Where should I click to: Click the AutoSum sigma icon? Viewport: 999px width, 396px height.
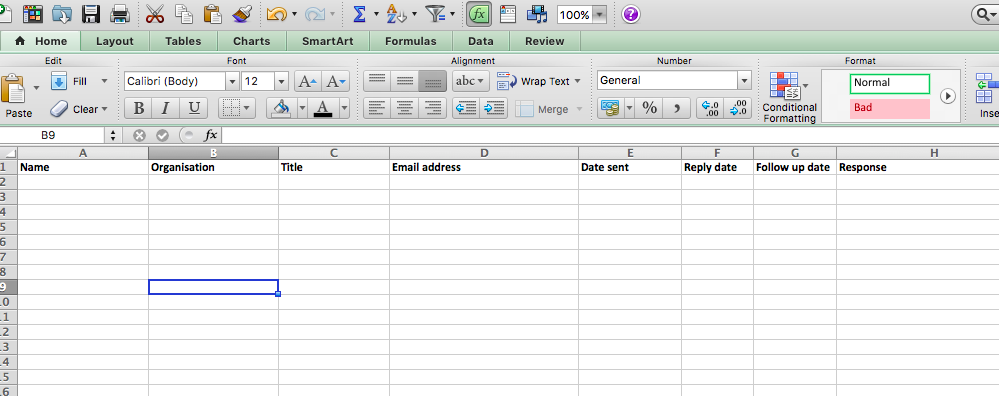tap(359, 14)
